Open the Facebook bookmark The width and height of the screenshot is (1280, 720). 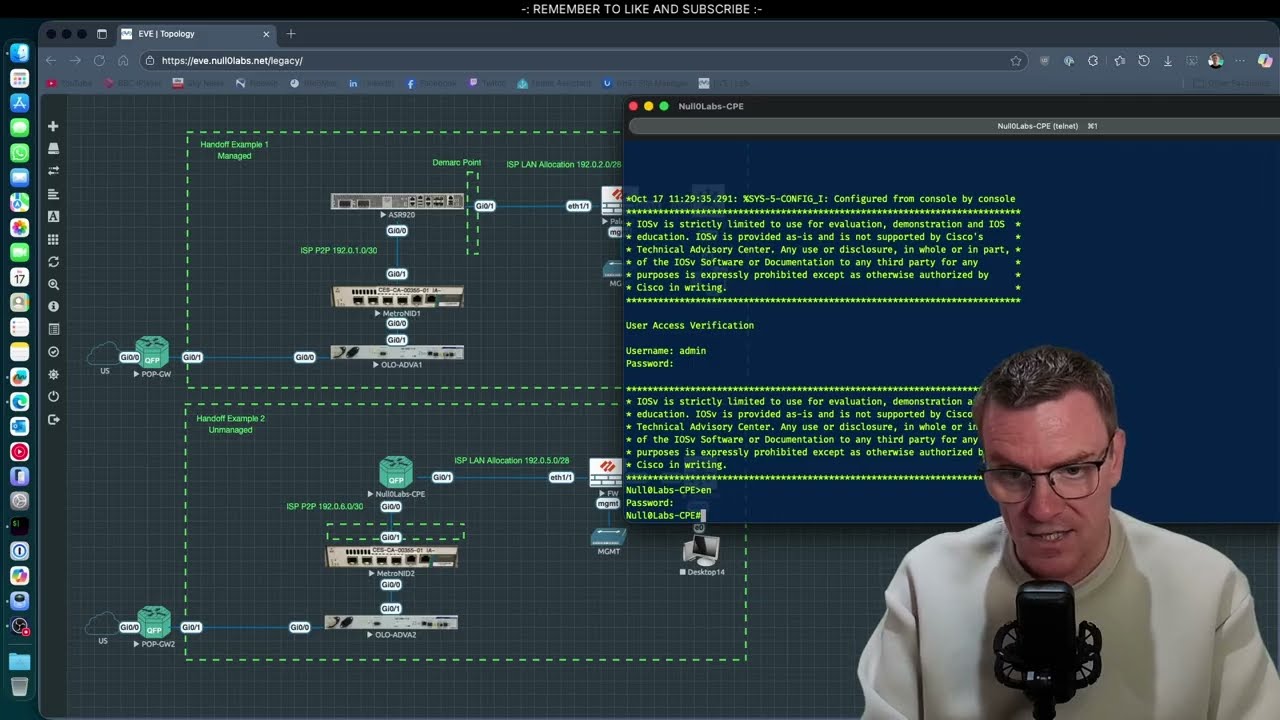tap(431, 83)
